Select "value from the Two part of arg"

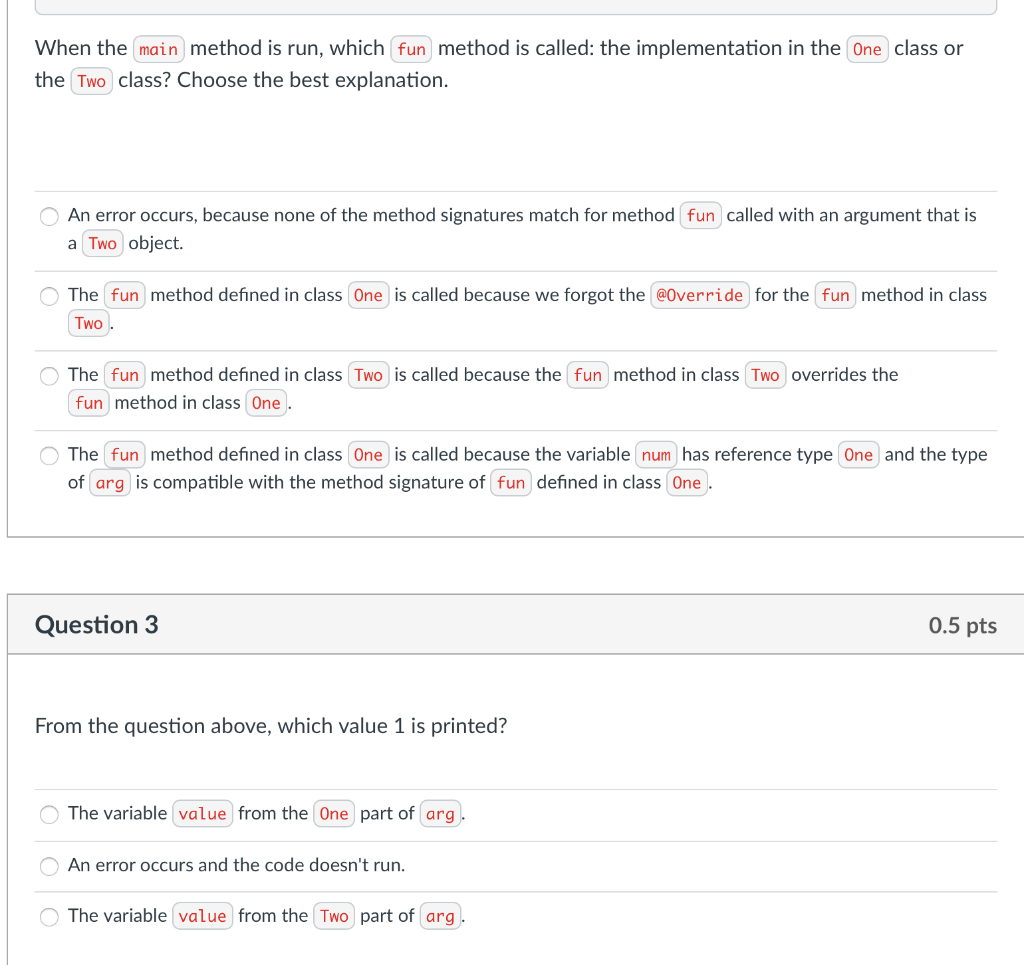(49, 916)
